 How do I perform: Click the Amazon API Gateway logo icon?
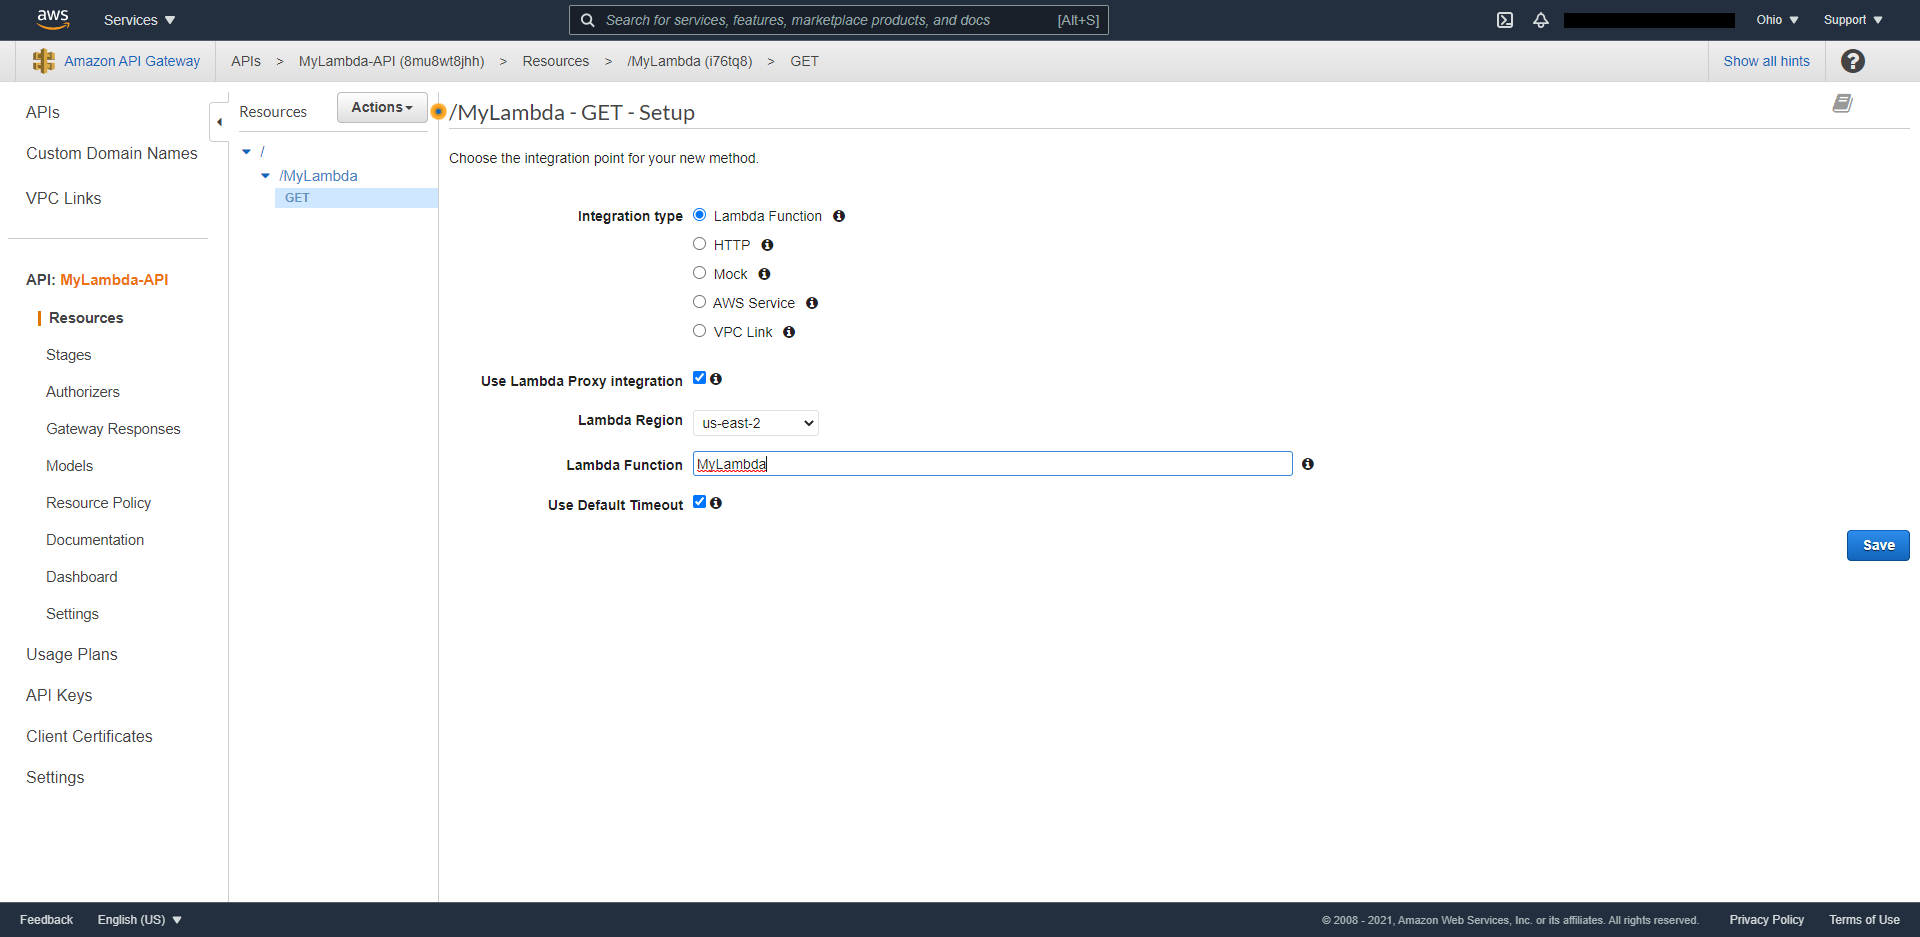tap(44, 61)
